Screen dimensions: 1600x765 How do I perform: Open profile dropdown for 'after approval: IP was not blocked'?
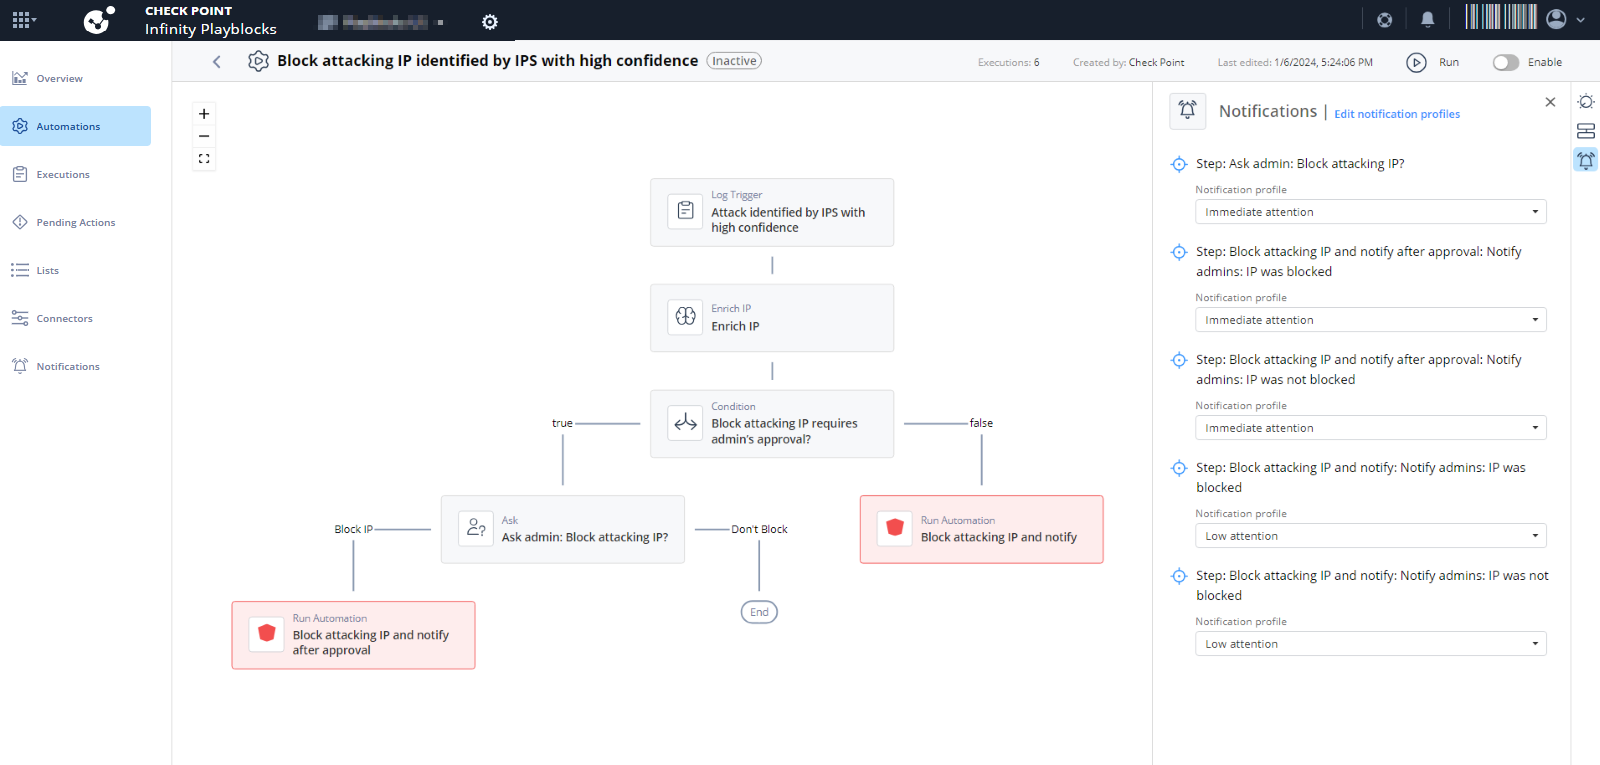[x=1371, y=428]
